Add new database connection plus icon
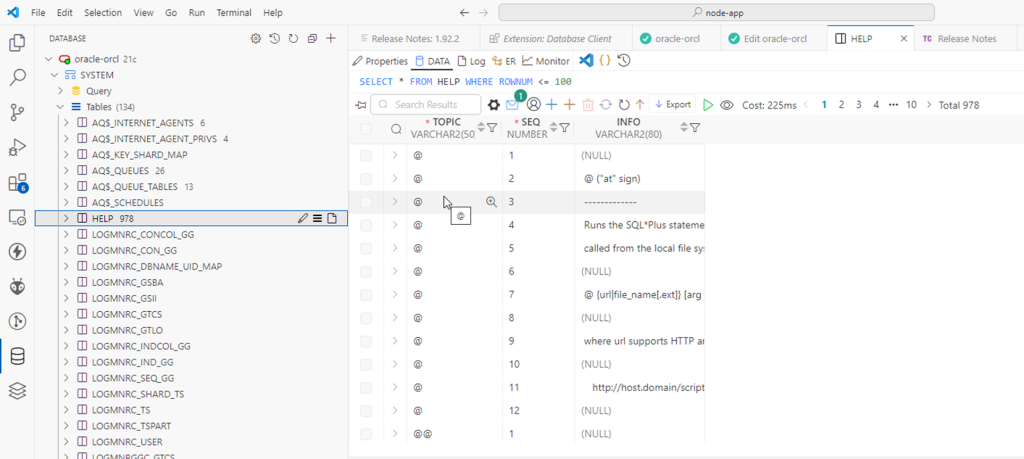 [331, 38]
